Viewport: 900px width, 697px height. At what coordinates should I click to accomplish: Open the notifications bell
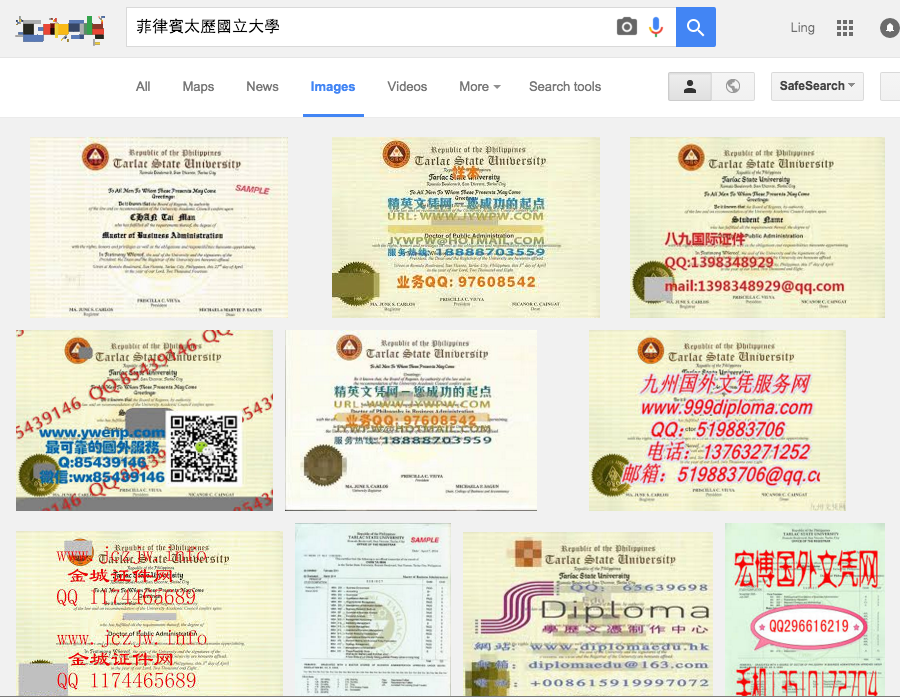coord(890,28)
